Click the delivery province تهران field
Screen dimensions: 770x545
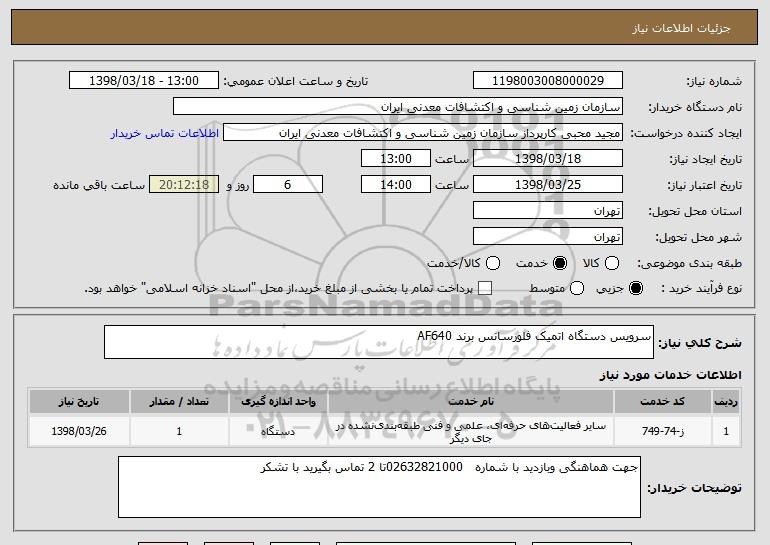pos(548,211)
